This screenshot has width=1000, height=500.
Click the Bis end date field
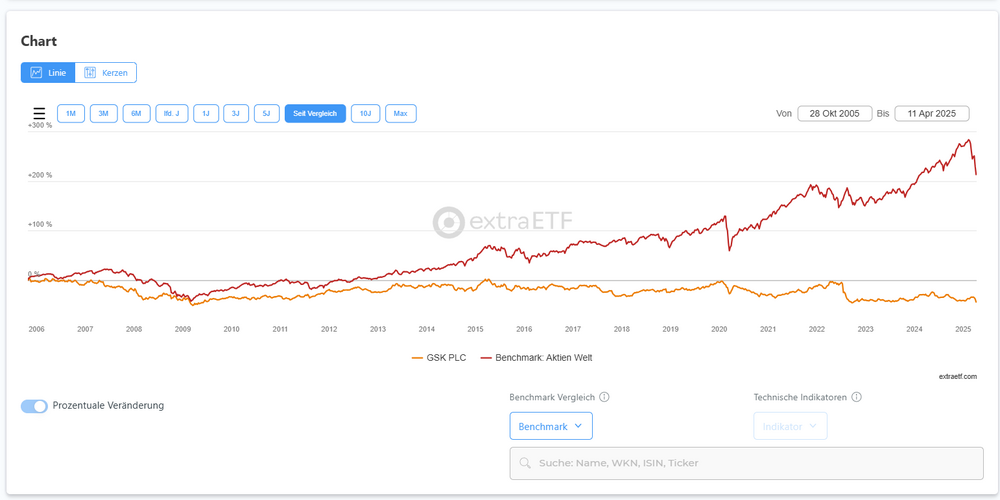931,114
